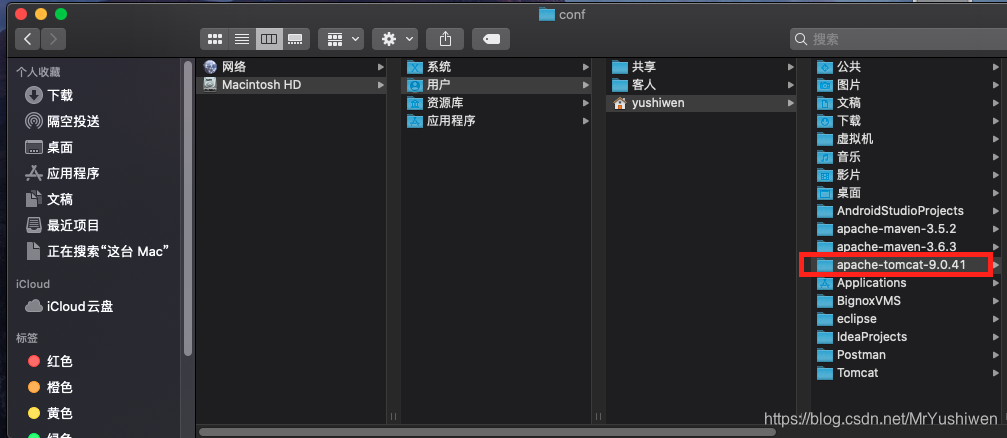Switch to icon view

coord(215,39)
